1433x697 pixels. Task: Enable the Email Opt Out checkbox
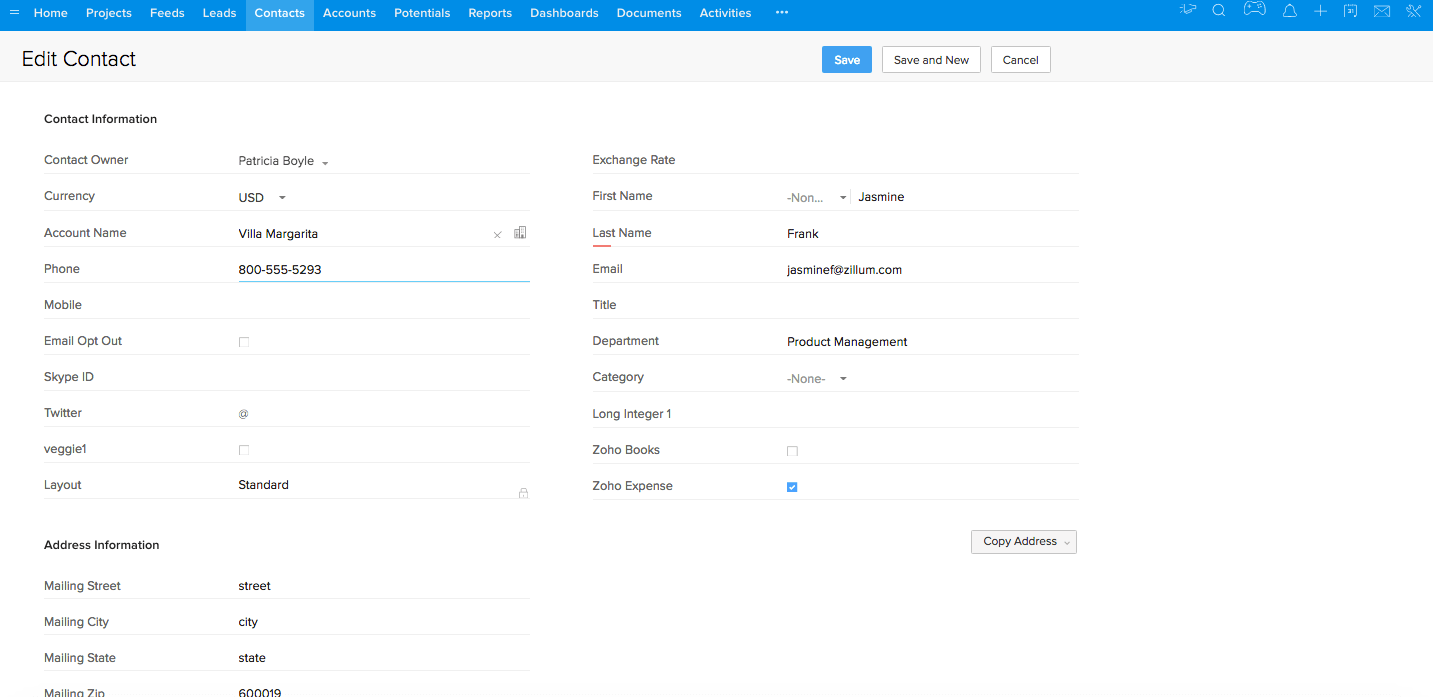[244, 341]
